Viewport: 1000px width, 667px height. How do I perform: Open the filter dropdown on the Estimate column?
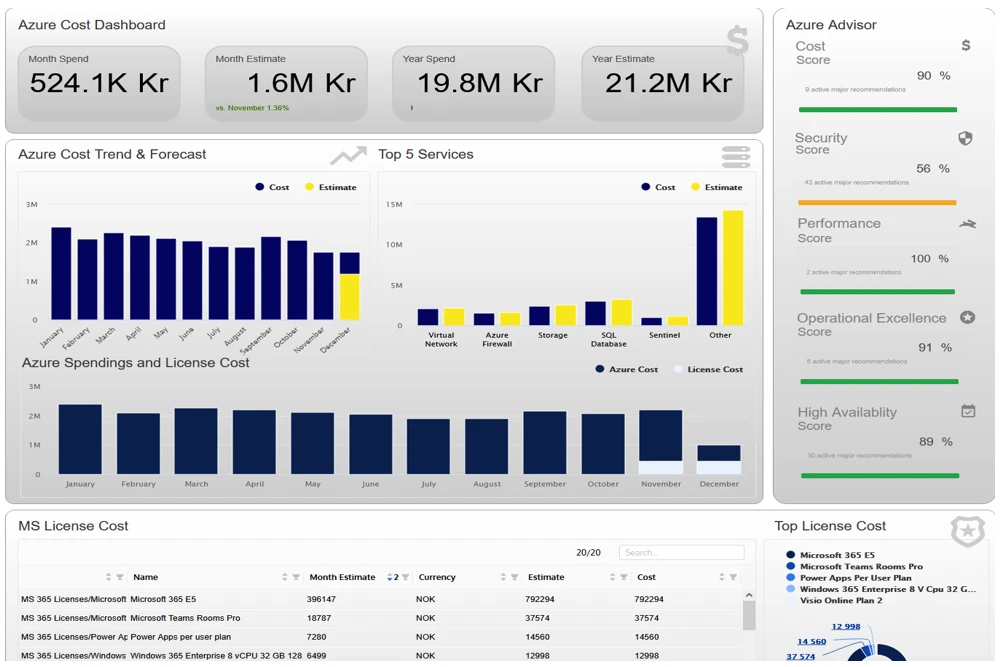(x=624, y=578)
